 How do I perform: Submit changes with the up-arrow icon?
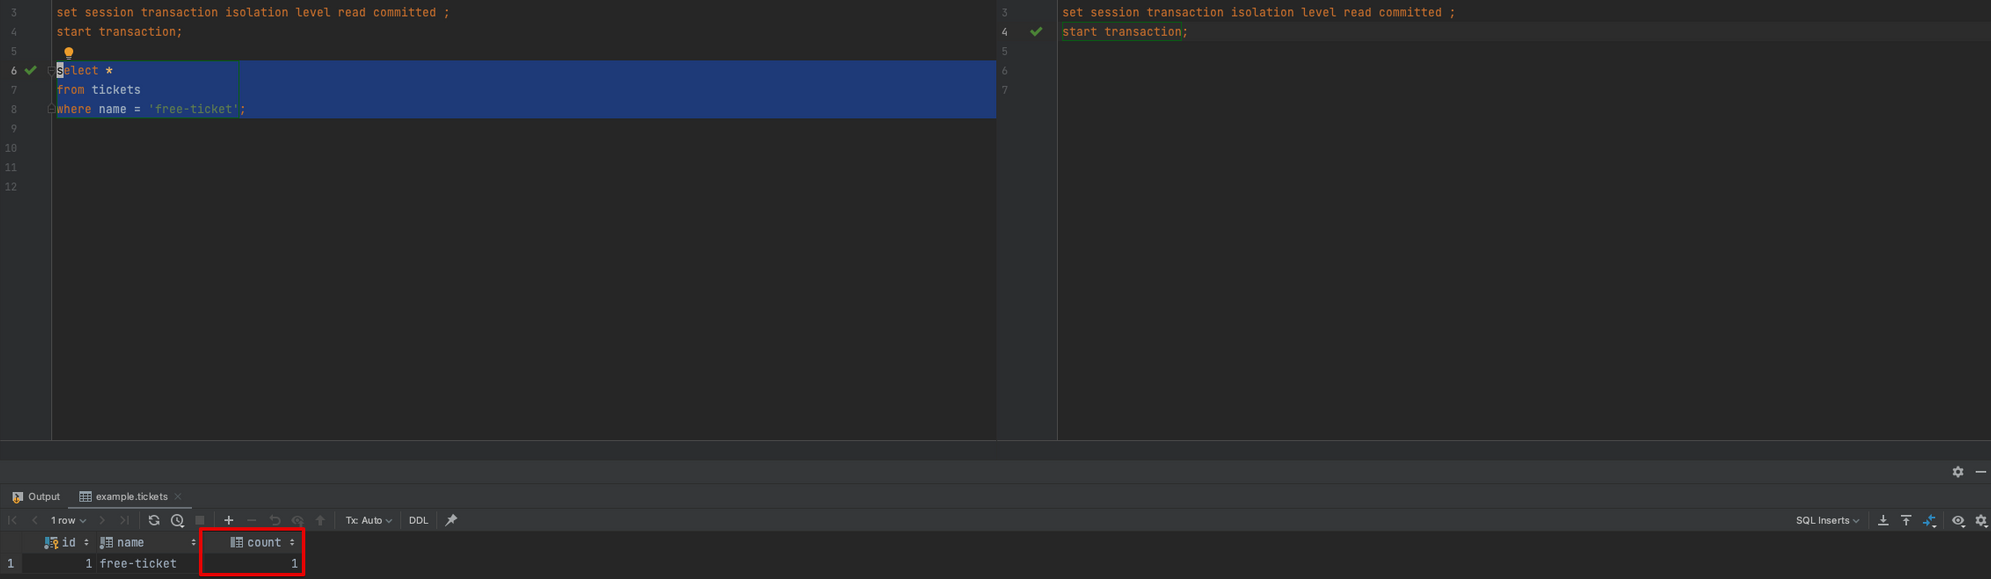click(321, 520)
